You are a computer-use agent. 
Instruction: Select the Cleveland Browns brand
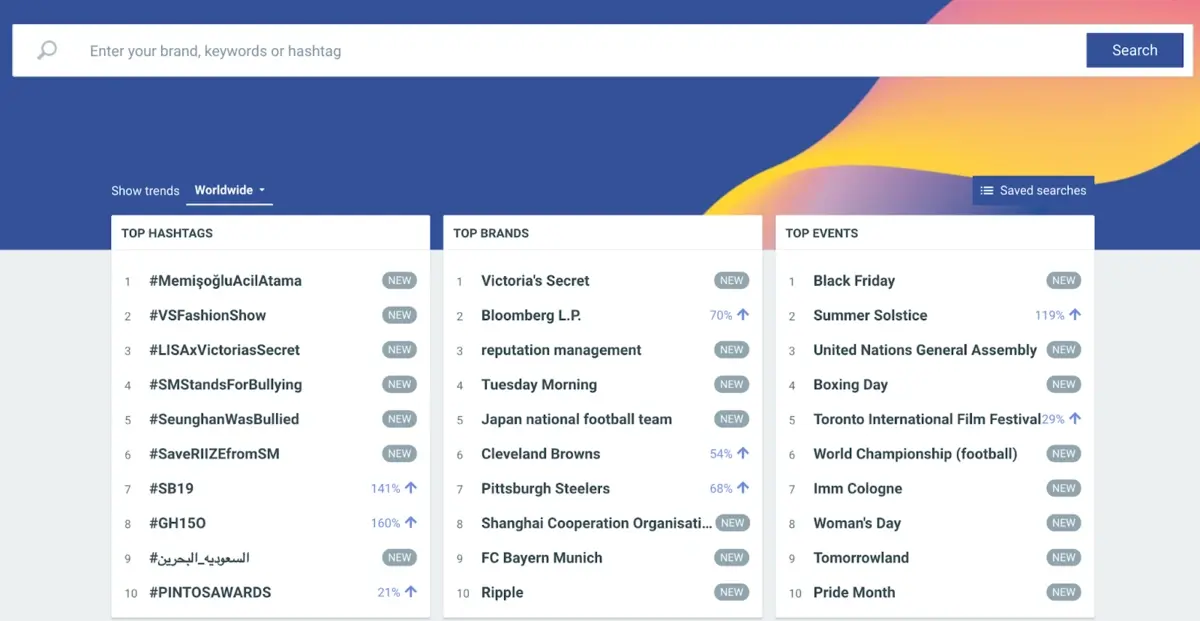coord(540,454)
